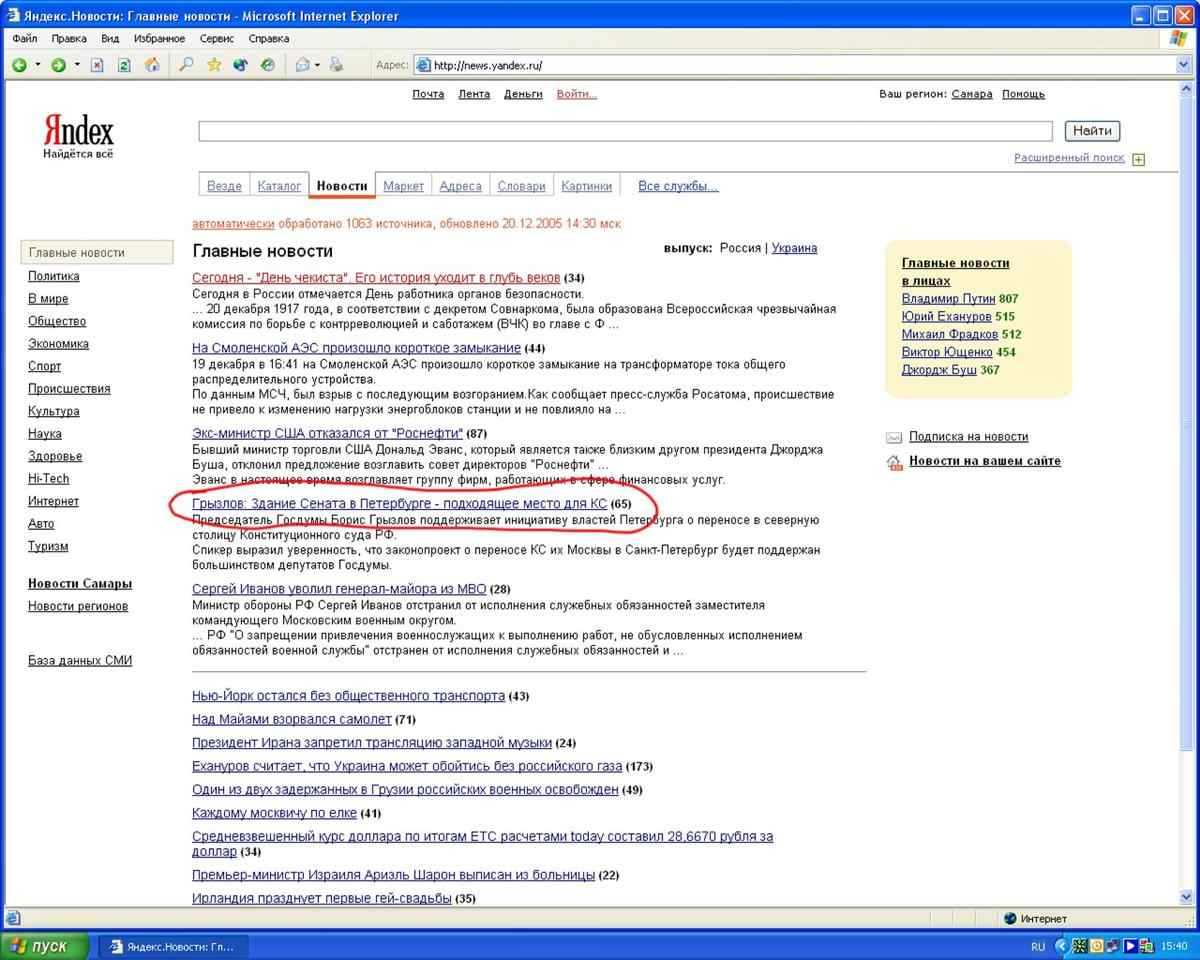Image resolution: width=1200 pixels, height=960 pixels.
Task: Click the Найти search button
Action: pos(1092,131)
